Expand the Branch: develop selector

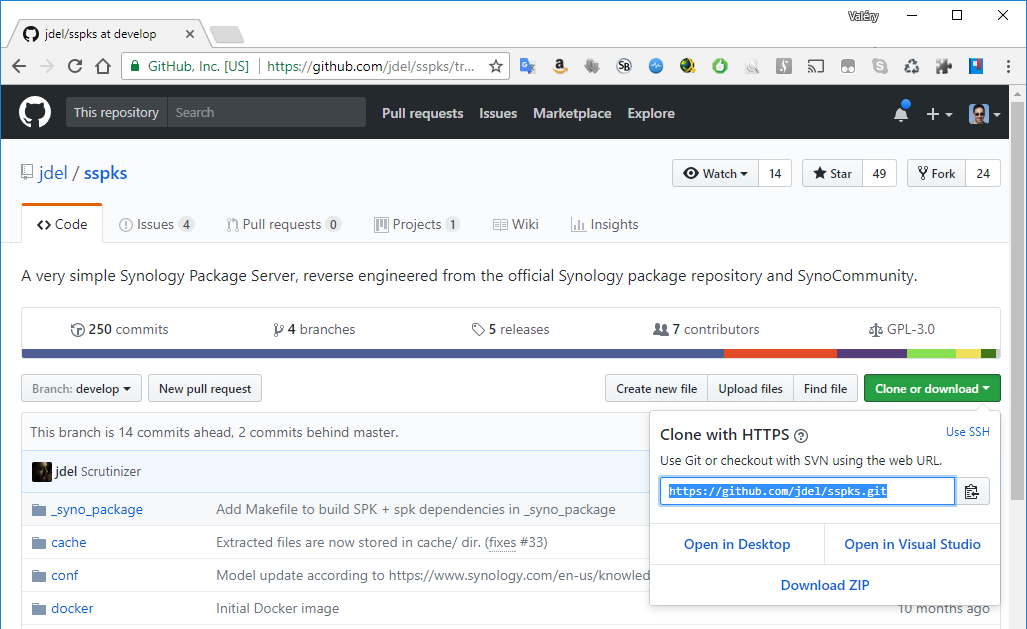click(x=81, y=389)
